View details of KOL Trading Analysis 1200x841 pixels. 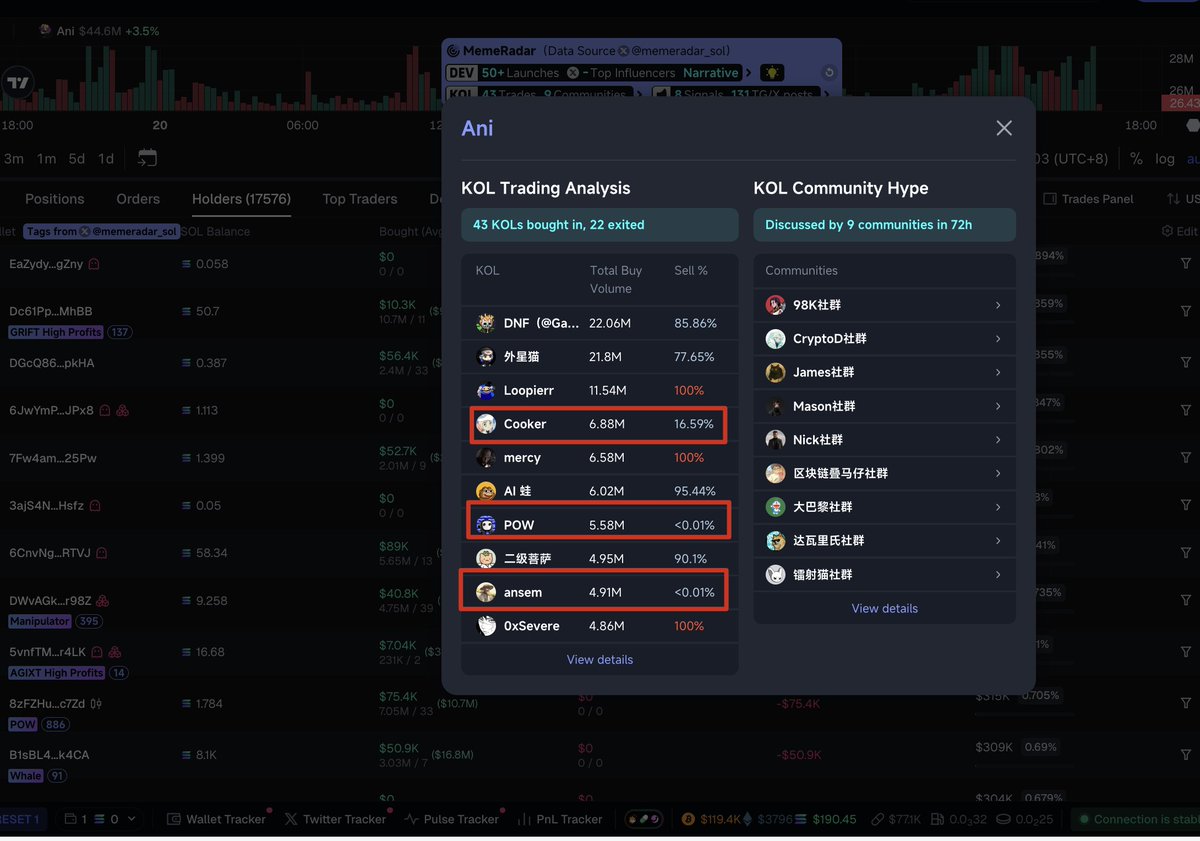(x=600, y=659)
